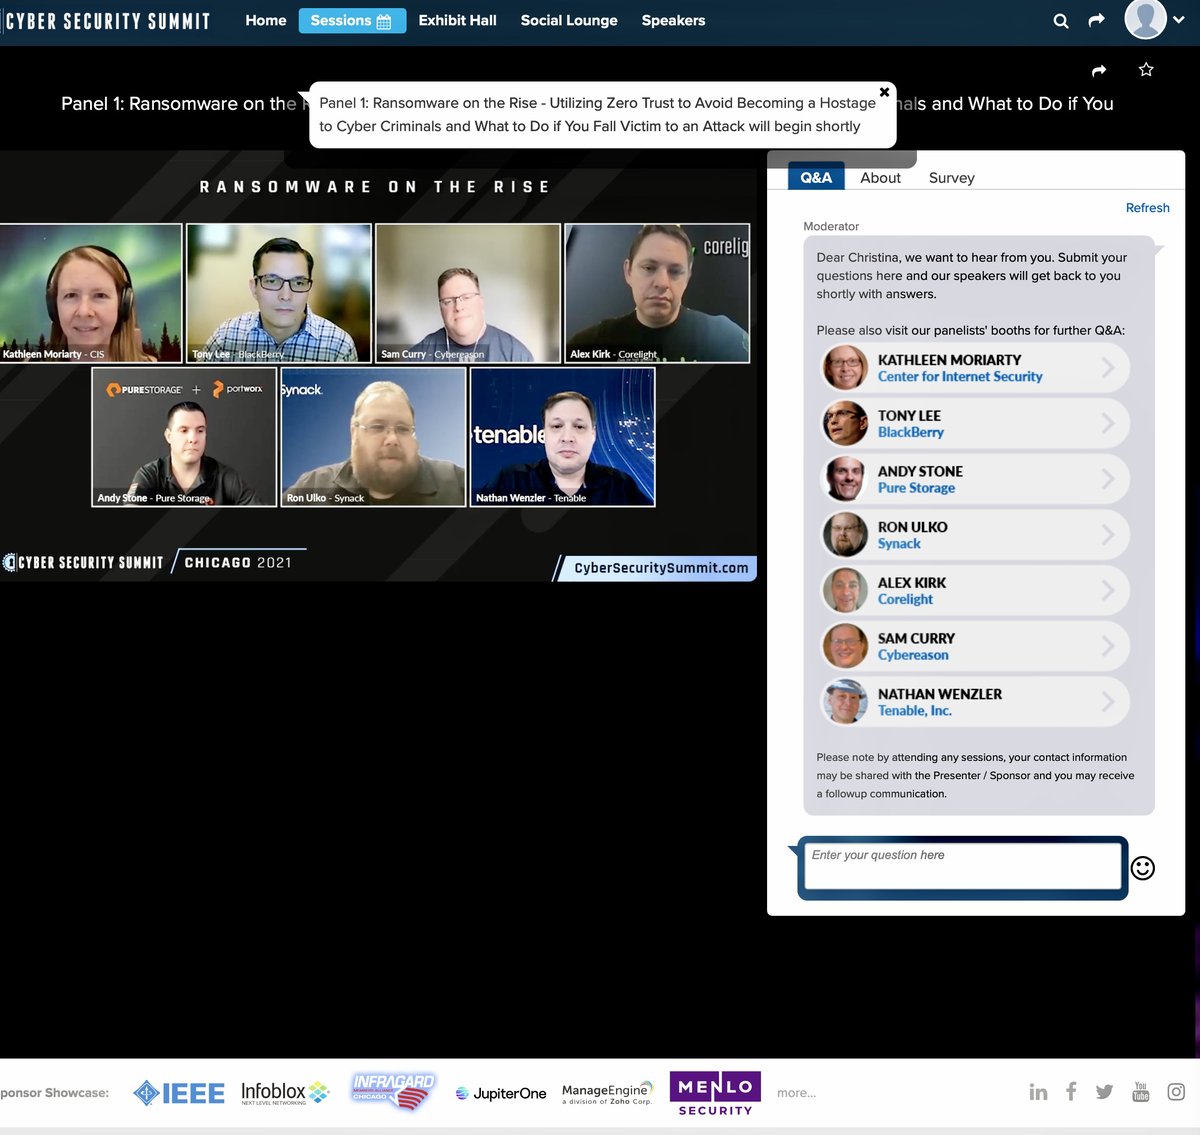Open the Instagram icon in footer

pyautogui.click(x=1177, y=1092)
